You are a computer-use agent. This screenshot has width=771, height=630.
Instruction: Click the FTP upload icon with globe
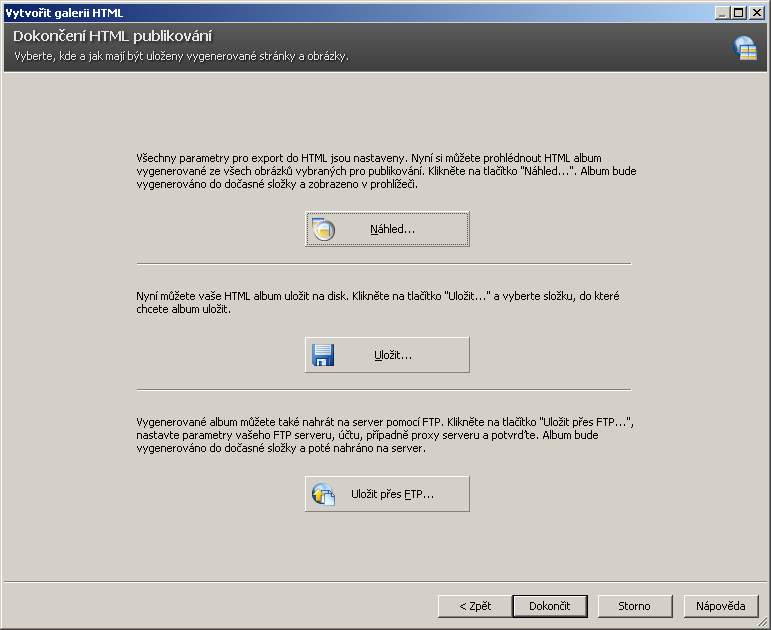point(322,494)
